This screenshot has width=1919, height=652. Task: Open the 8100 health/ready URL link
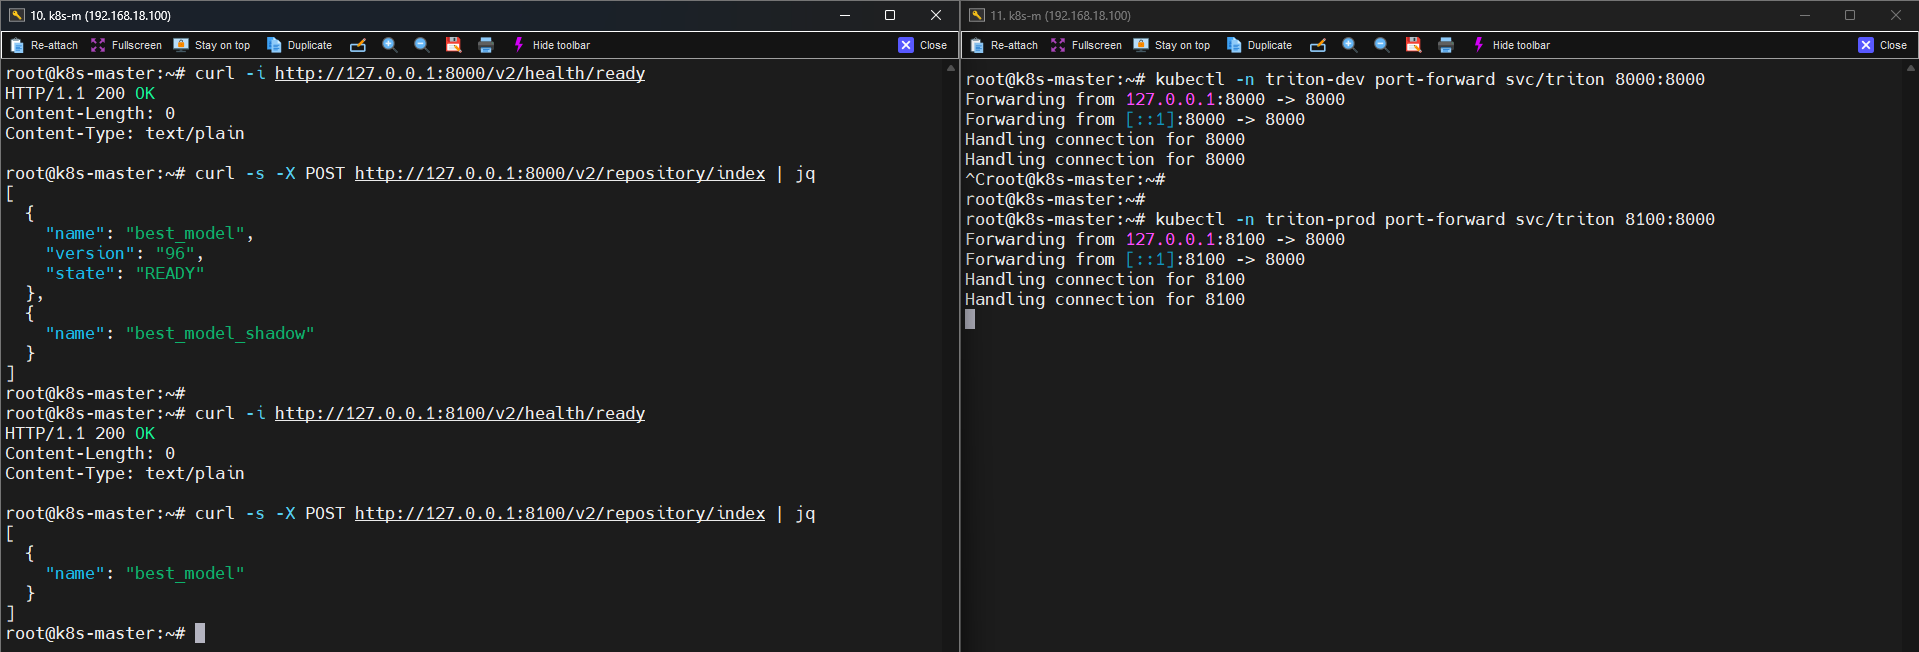(x=459, y=413)
